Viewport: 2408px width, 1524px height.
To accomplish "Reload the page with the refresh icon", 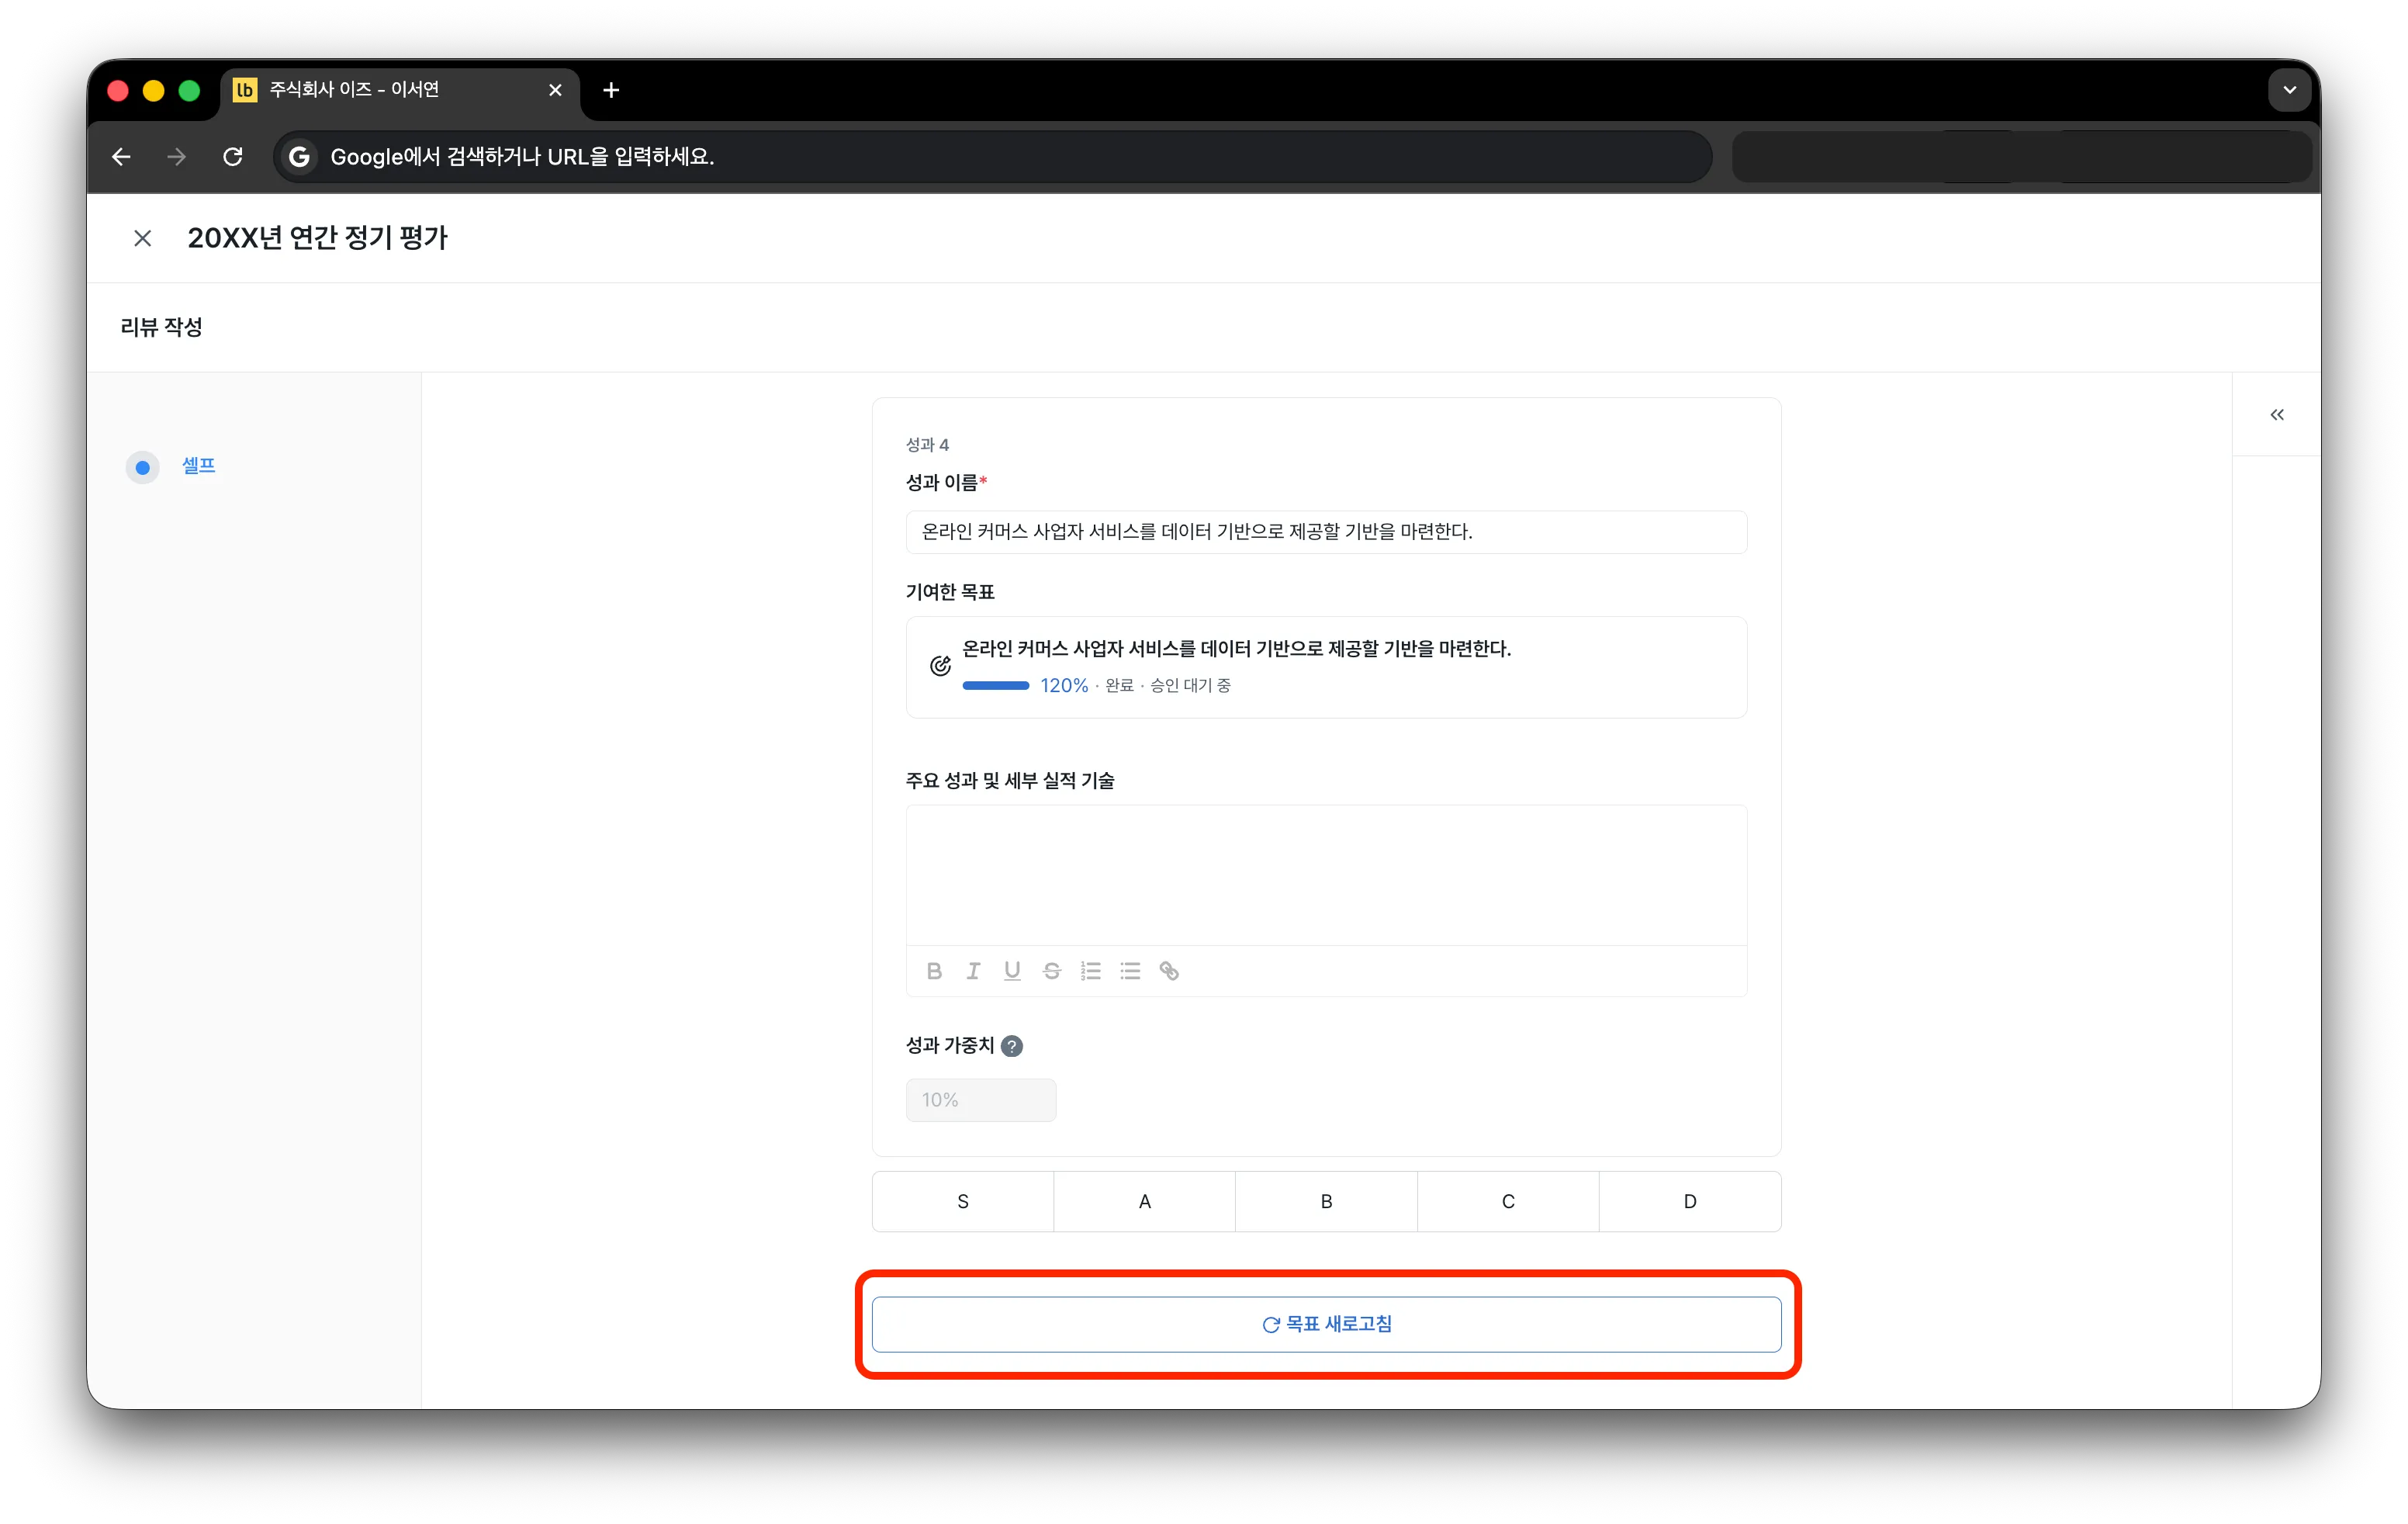I will (x=233, y=157).
